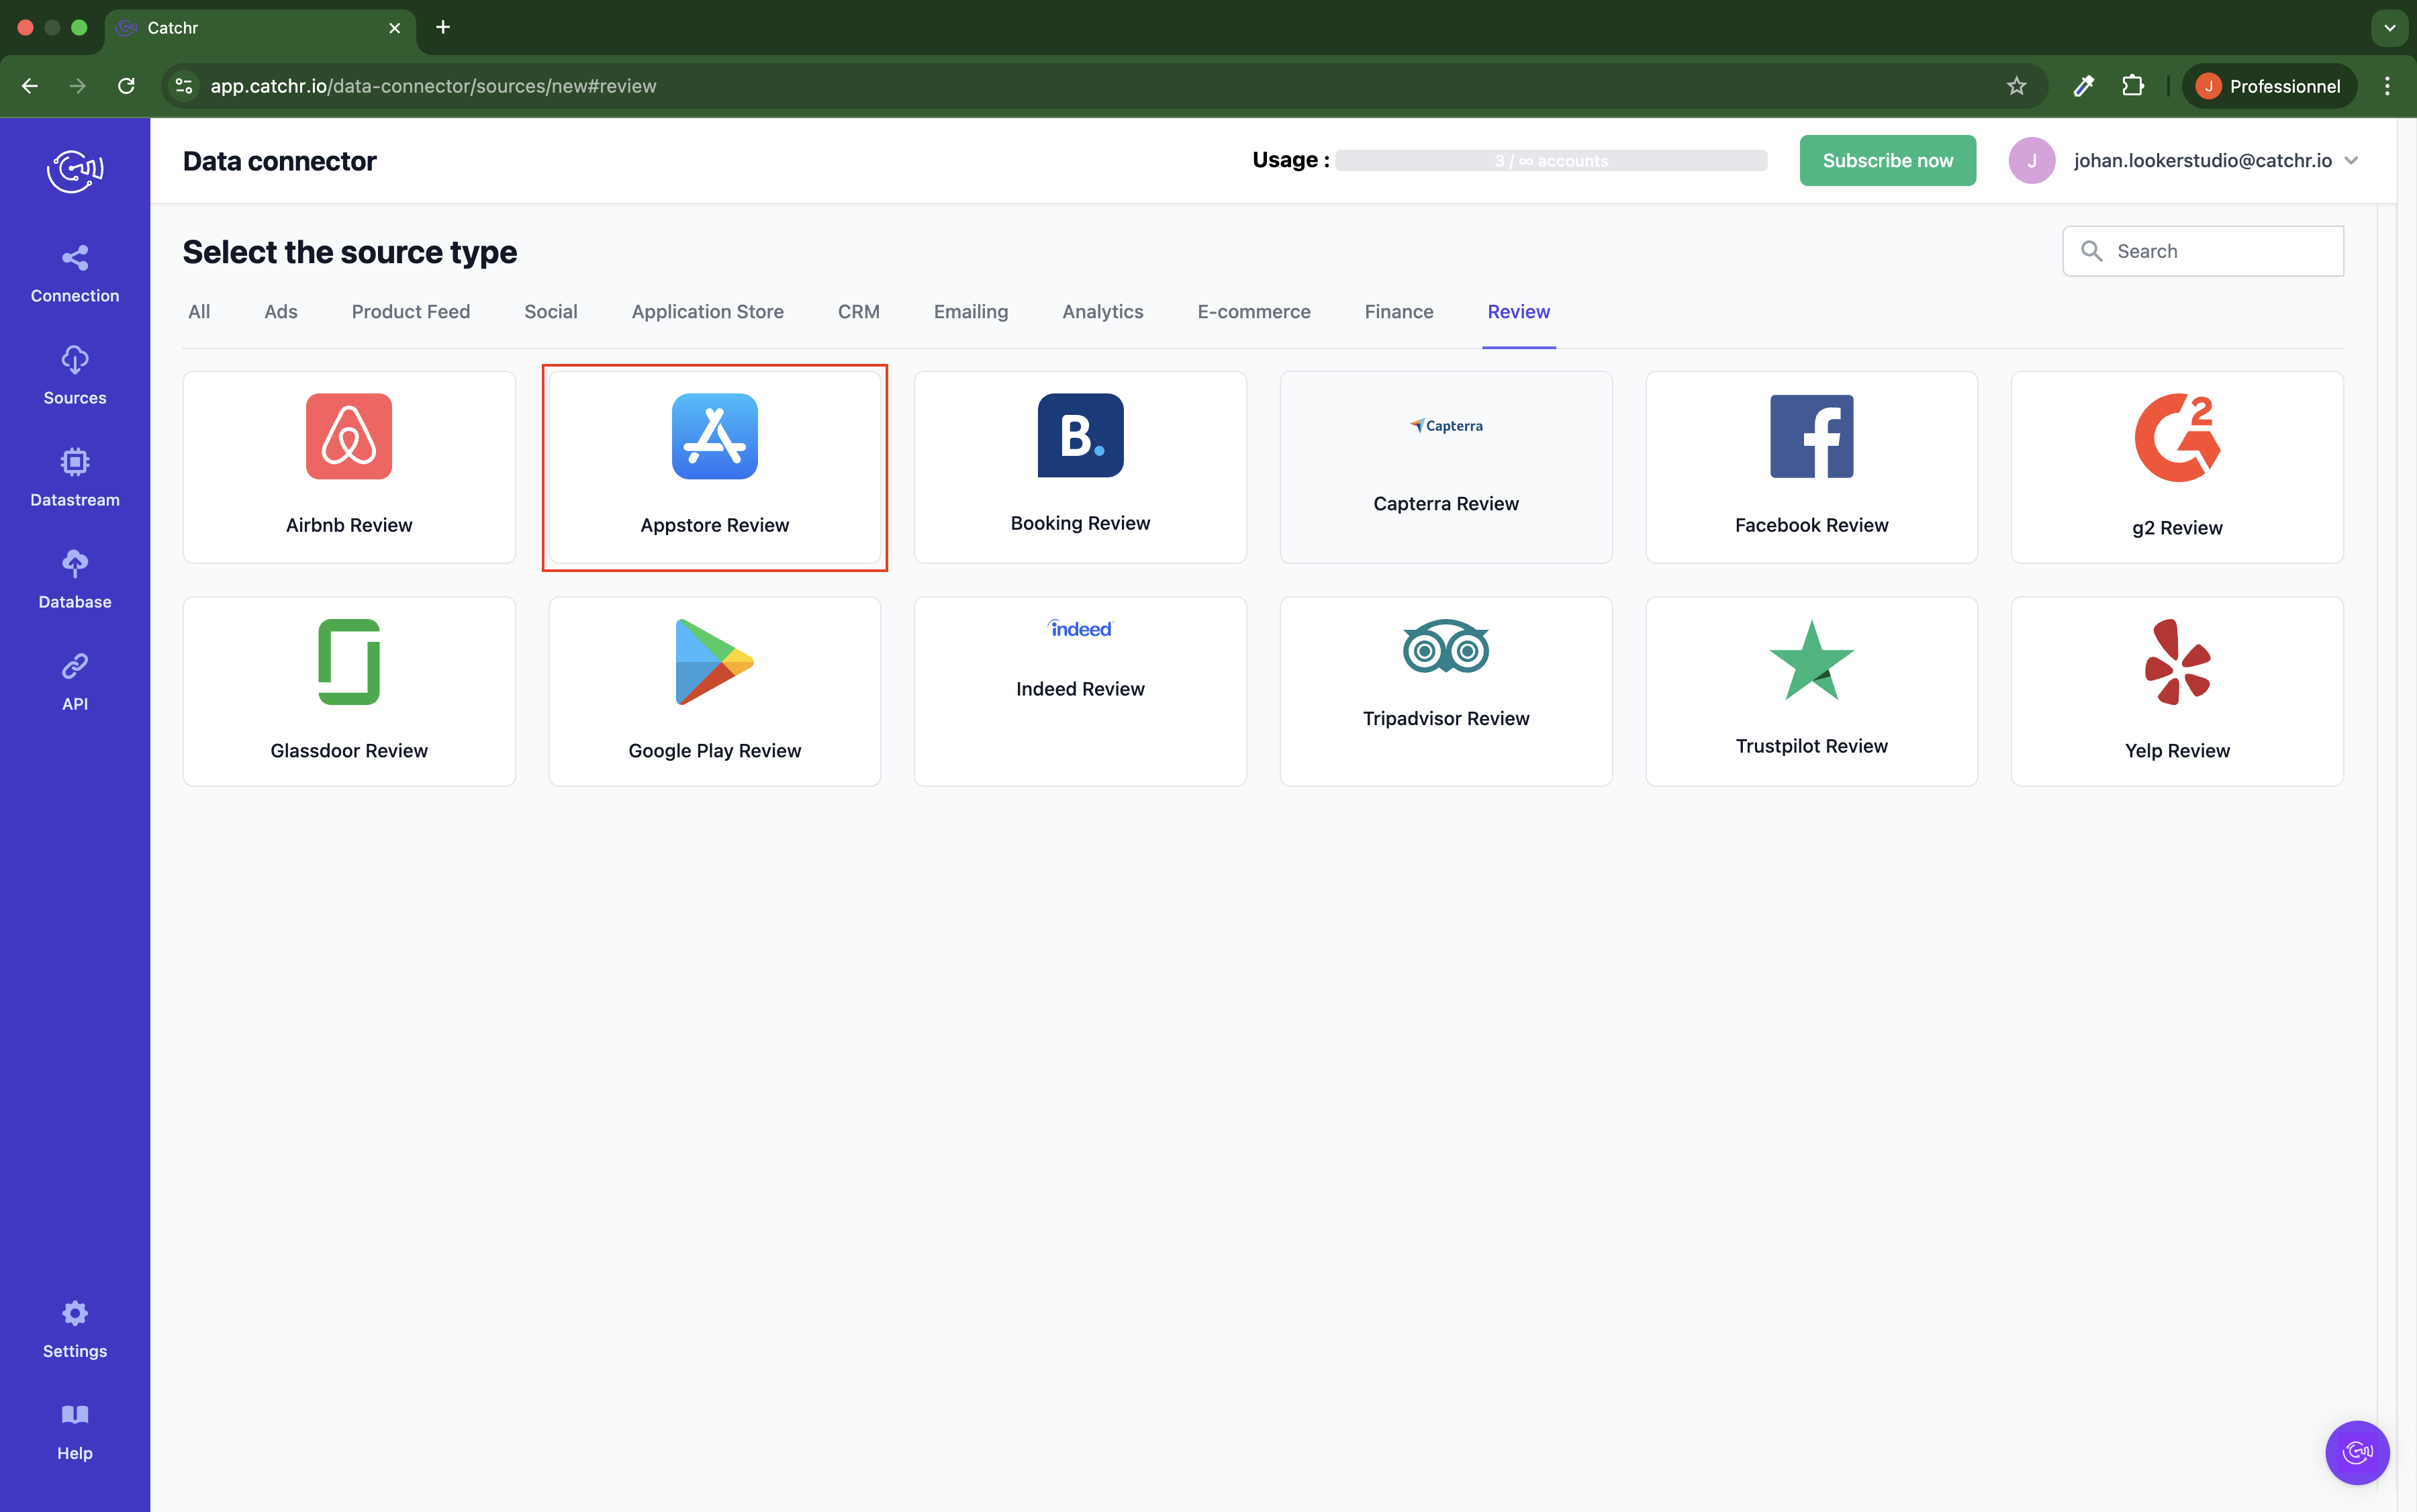This screenshot has height=1512, width=2417.
Task: Select the Booking Review source card
Action: 1080,467
